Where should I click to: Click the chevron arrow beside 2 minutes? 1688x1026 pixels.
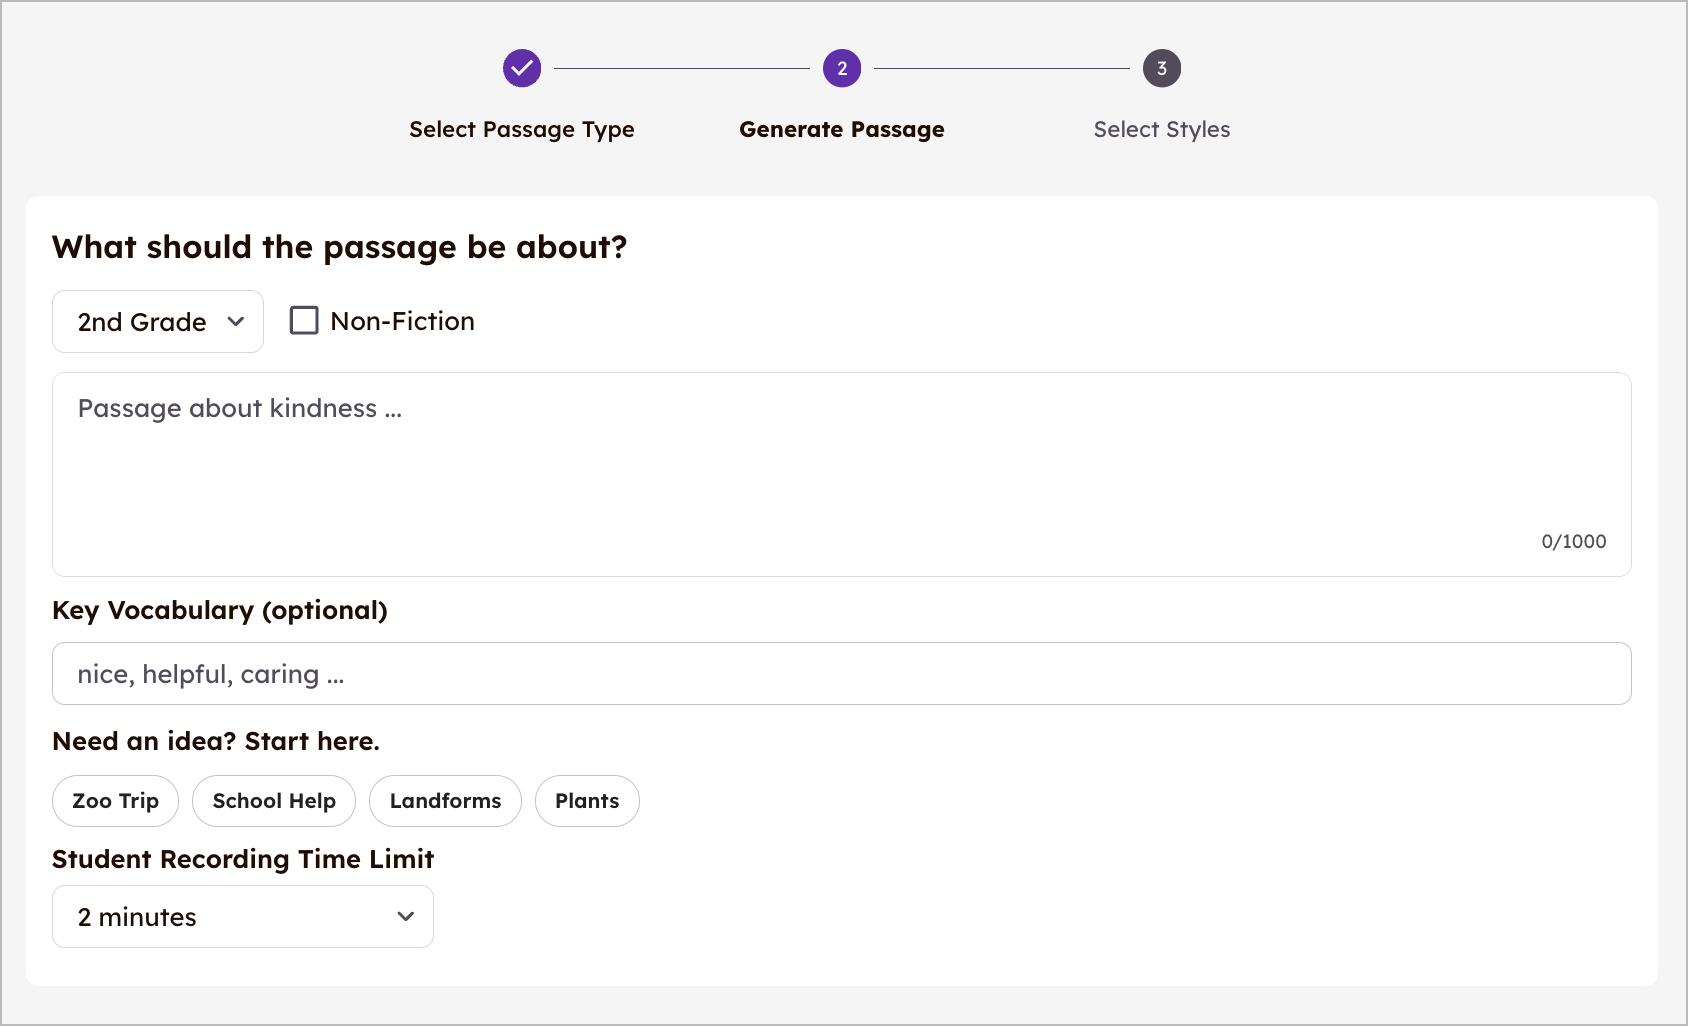[405, 916]
